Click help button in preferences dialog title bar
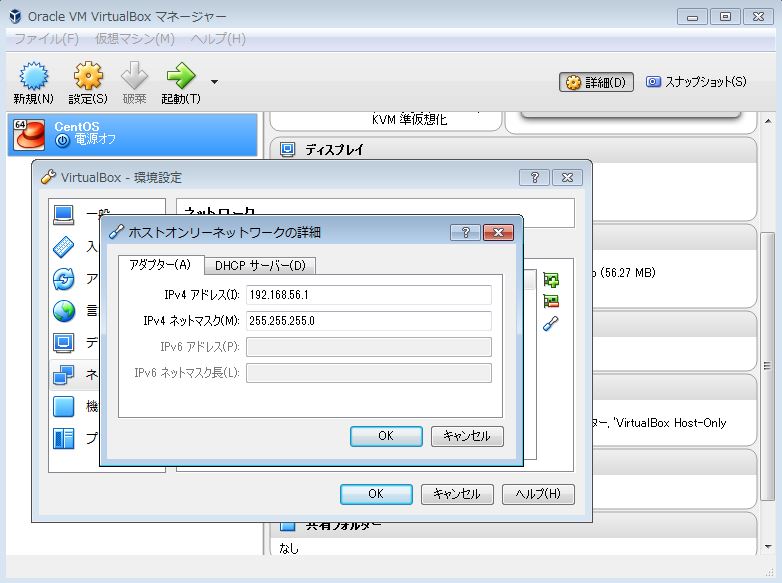 point(534,178)
